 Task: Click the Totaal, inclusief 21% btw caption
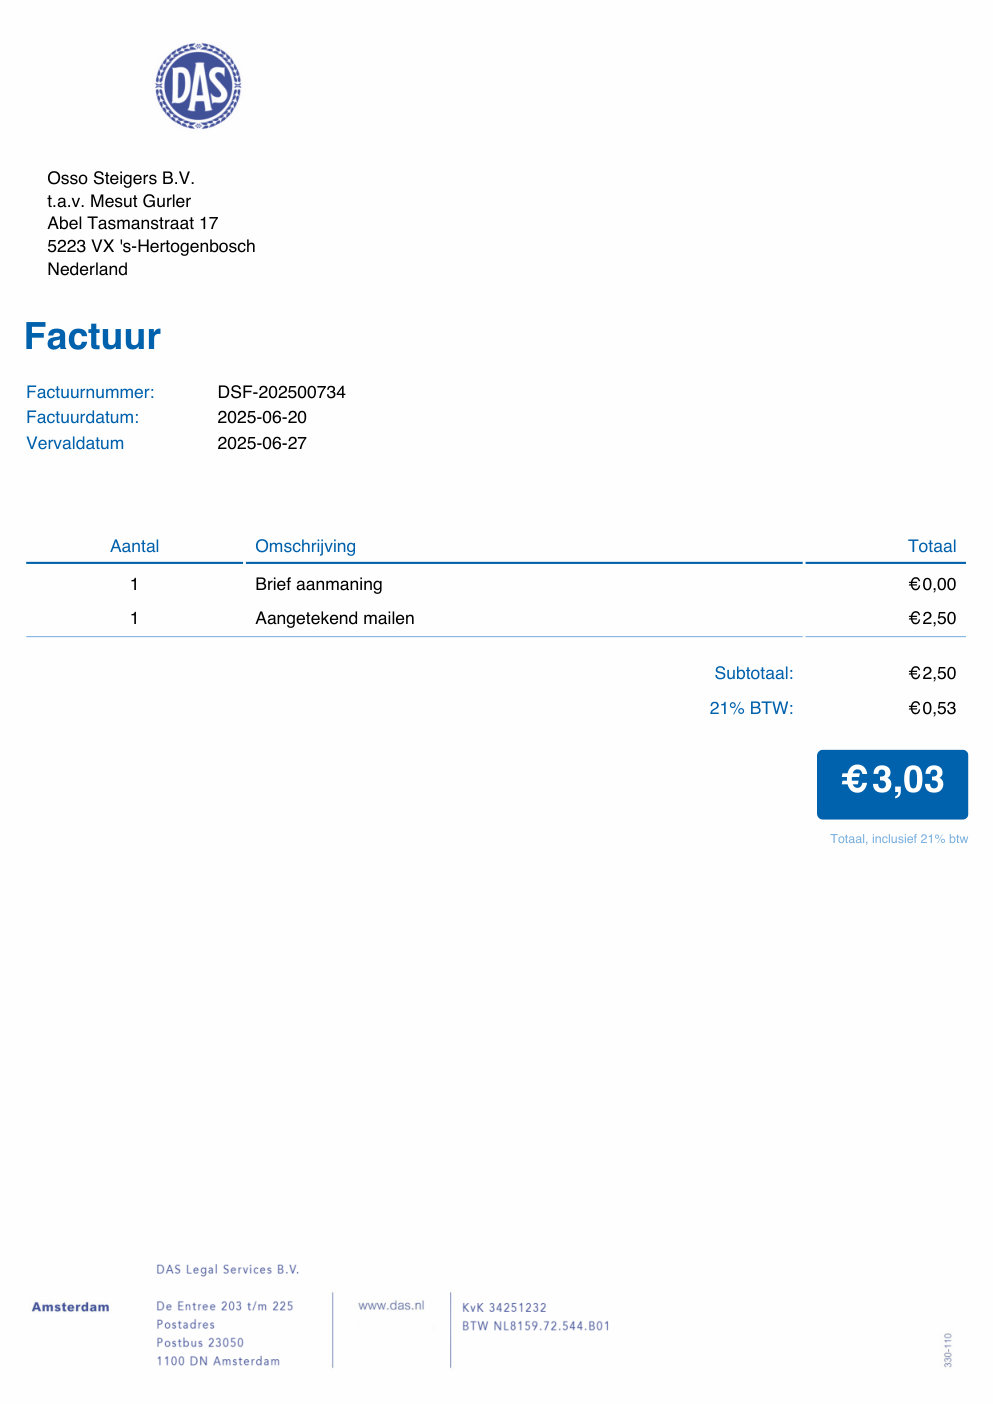click(x=899, y=839)
